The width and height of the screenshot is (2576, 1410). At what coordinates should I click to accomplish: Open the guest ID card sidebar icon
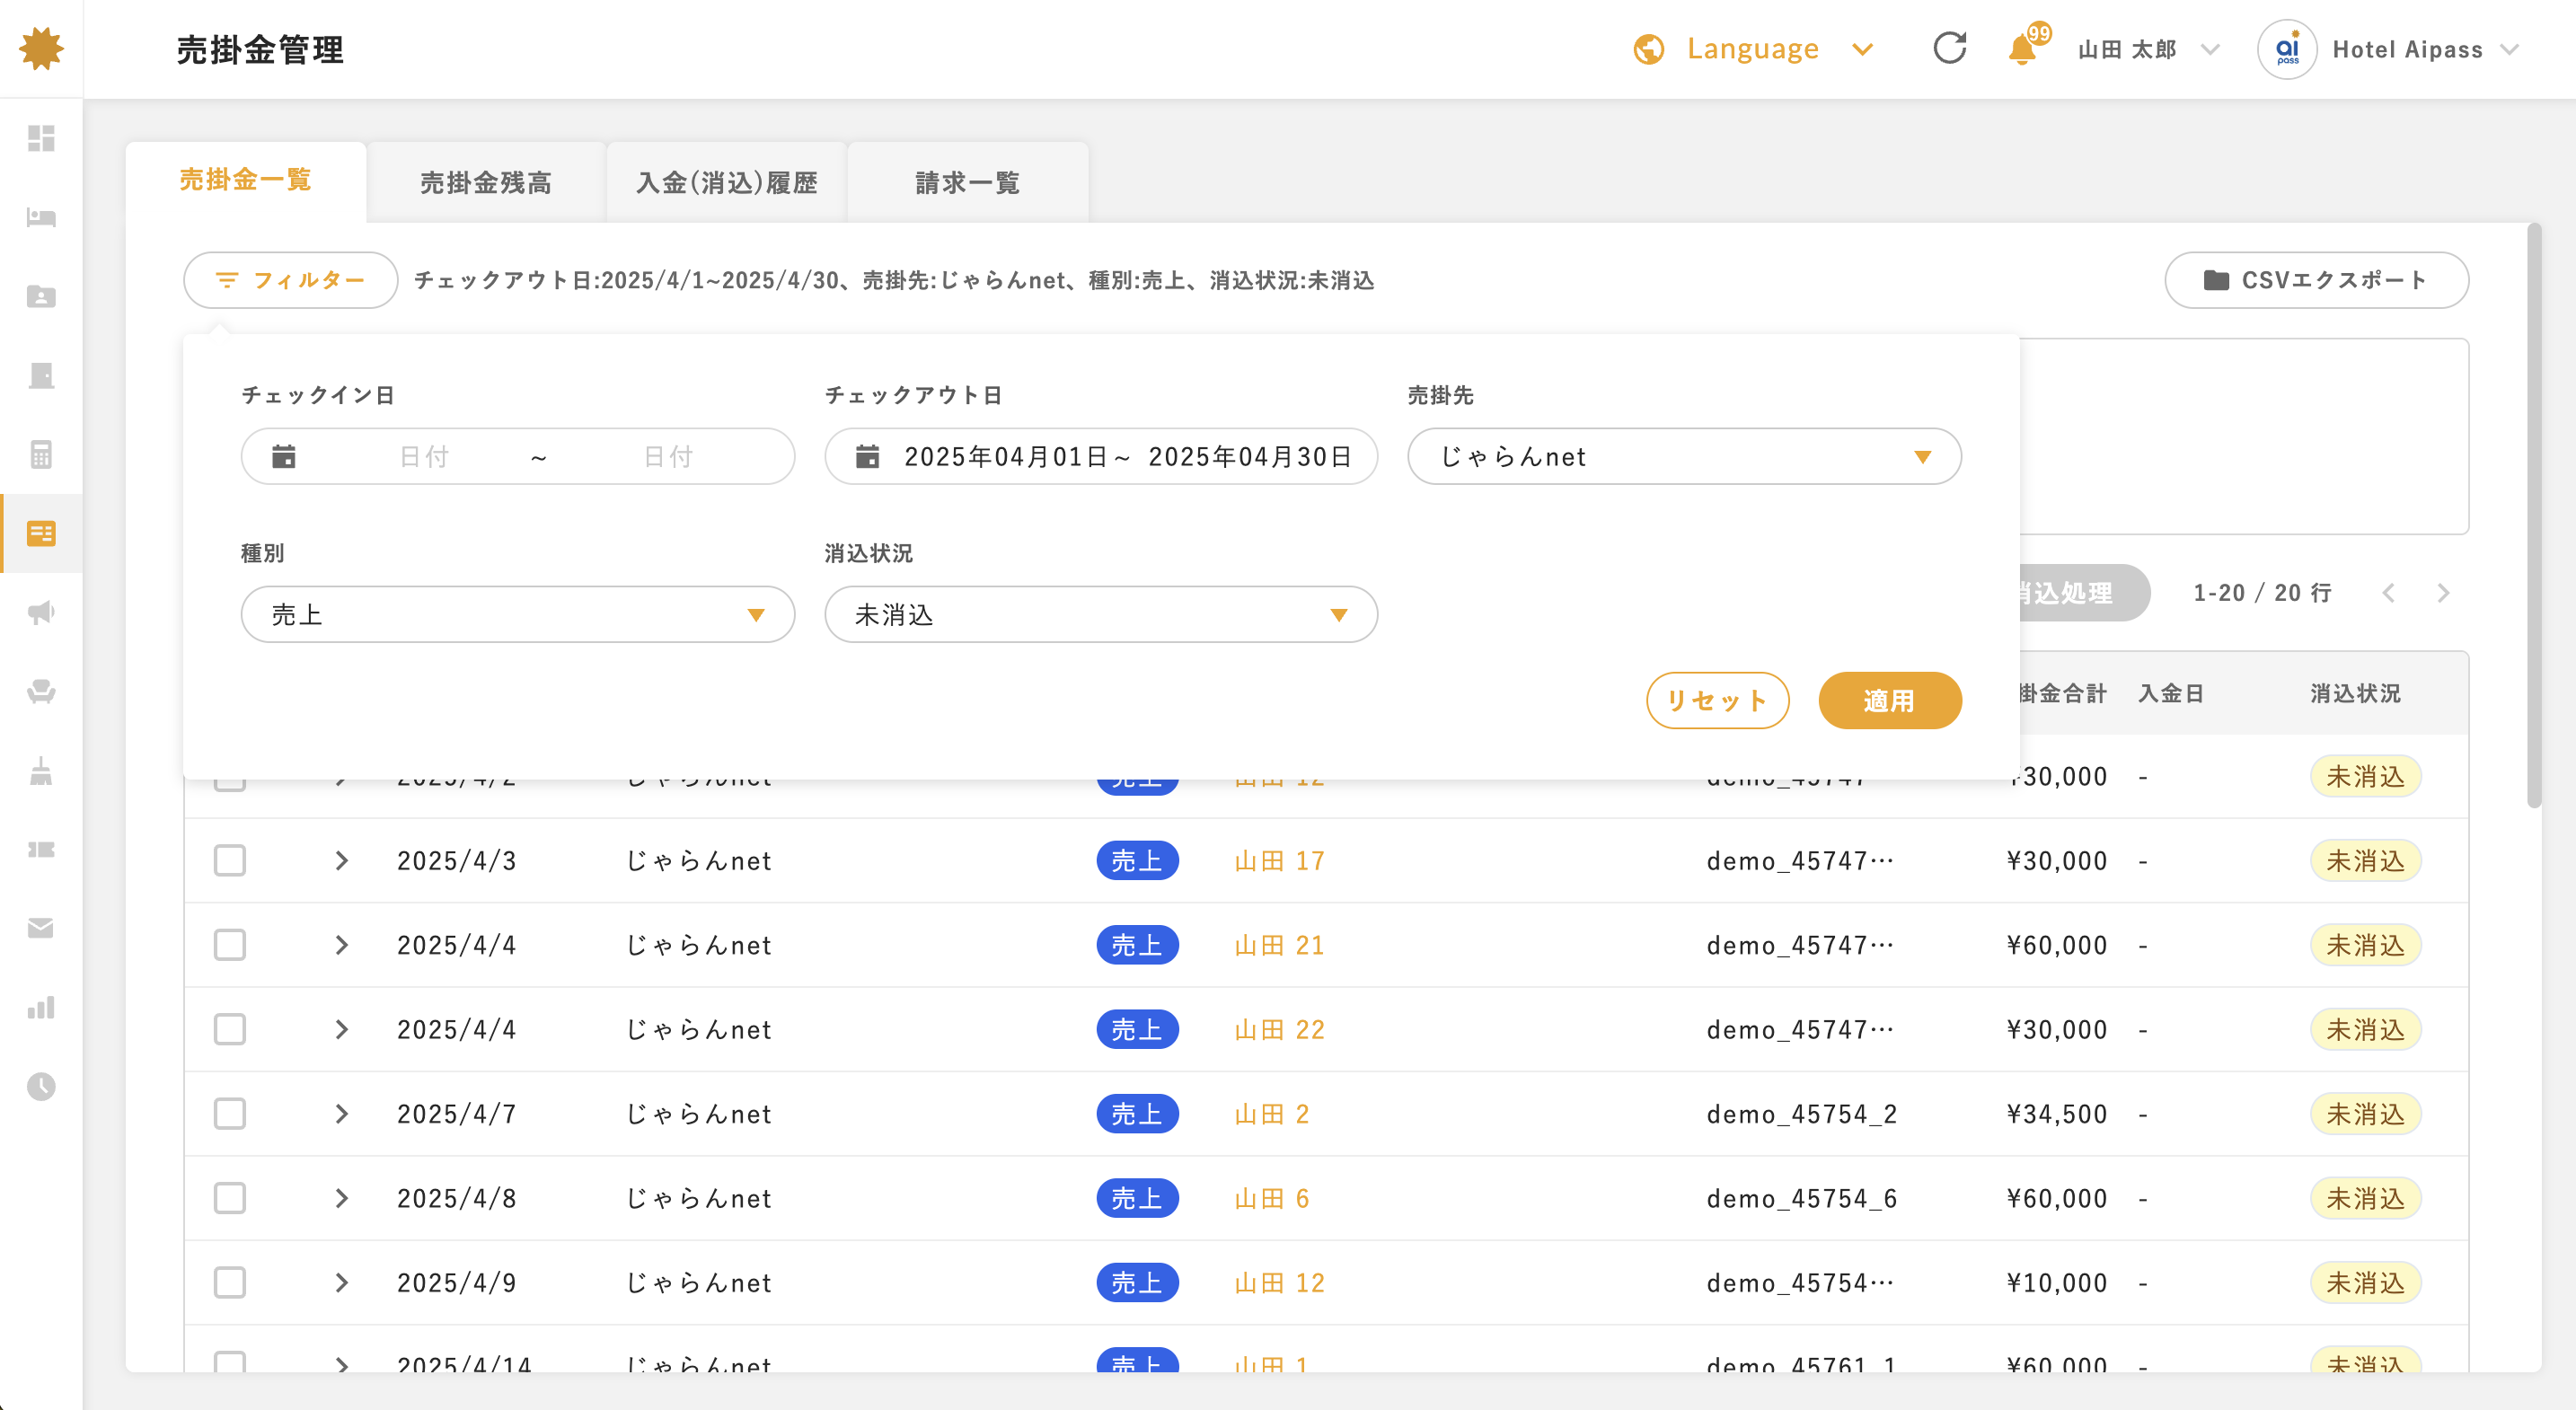pyautogui.click(x=41, y=296)
